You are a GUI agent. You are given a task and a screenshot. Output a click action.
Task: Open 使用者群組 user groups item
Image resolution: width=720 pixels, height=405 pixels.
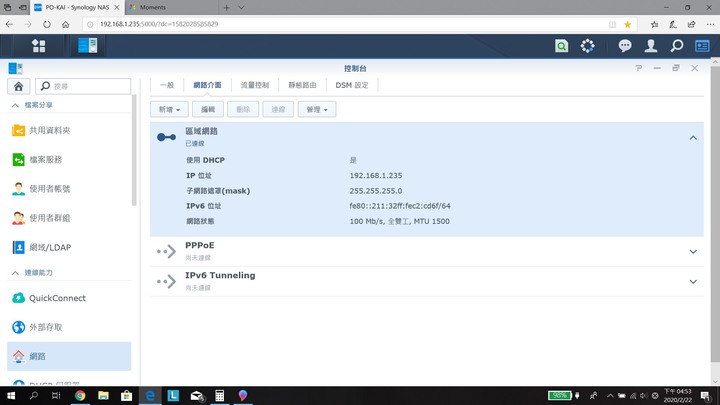(69, 218)
